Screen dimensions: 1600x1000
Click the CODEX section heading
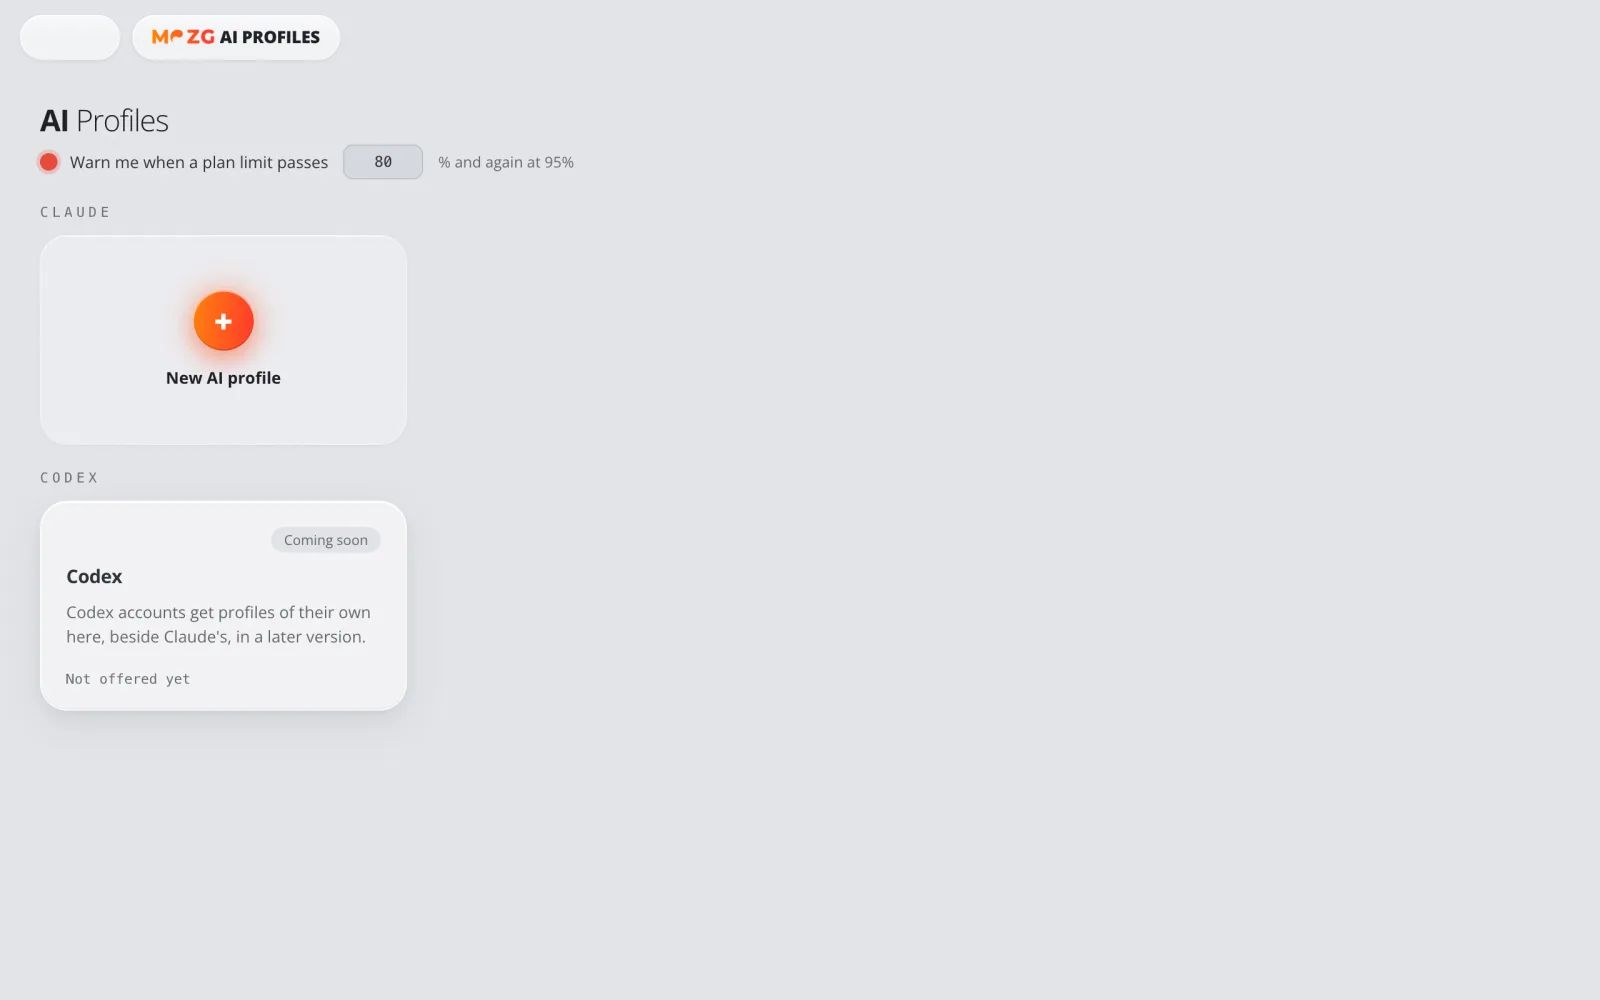click(69, 478)
